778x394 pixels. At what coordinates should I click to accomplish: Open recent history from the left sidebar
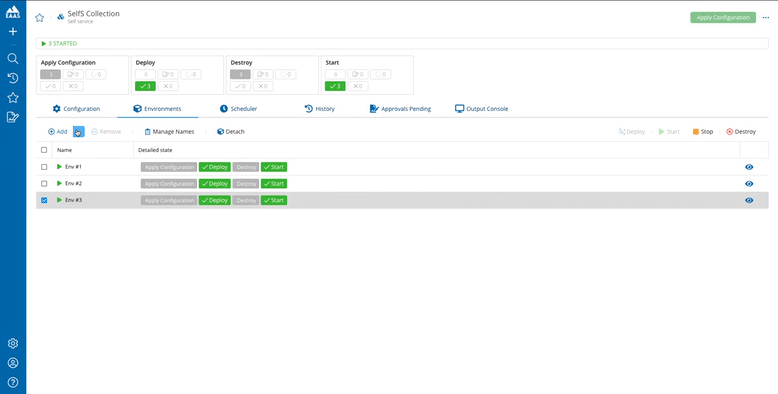[x=13, y=78]
